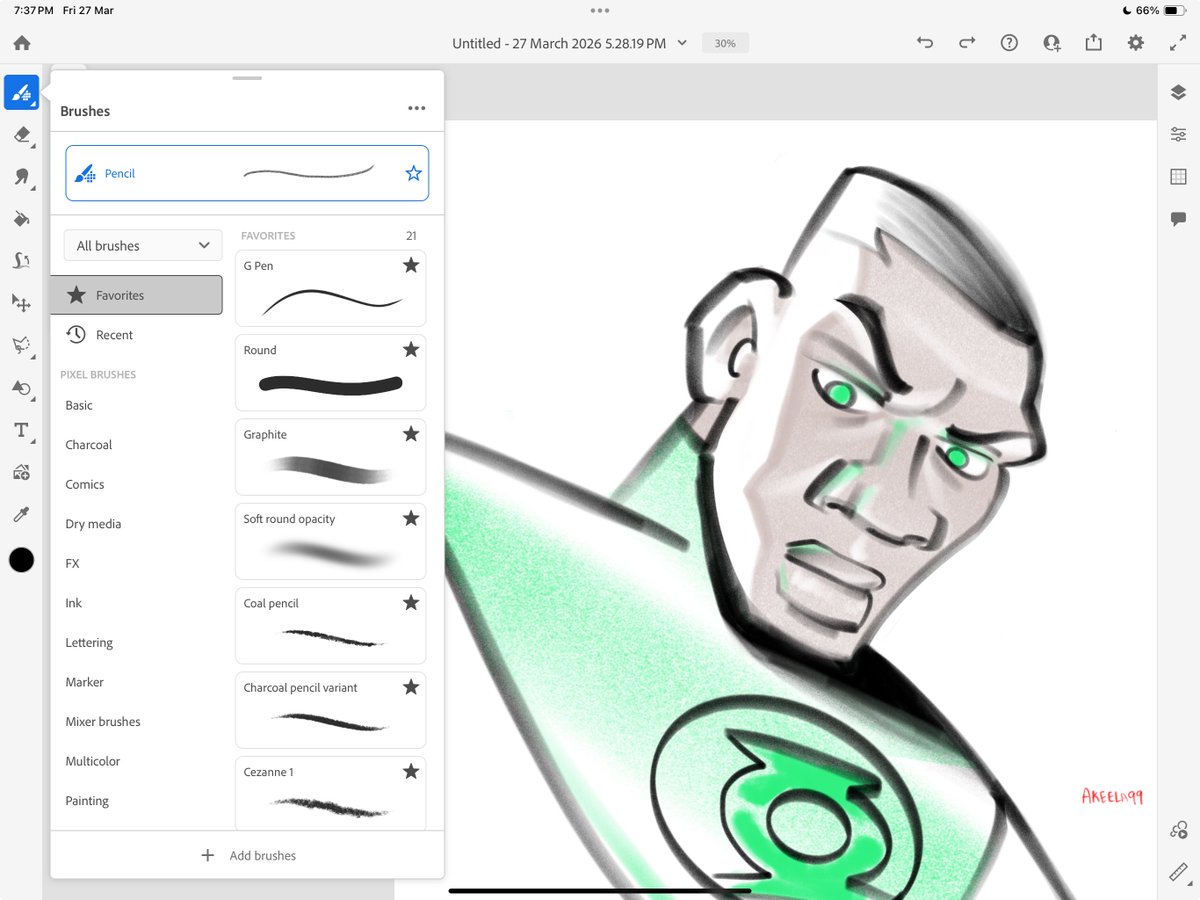Select the Eyedropper tool
This screenshot has width=1200, height=900.
click(x=22, y=514)
